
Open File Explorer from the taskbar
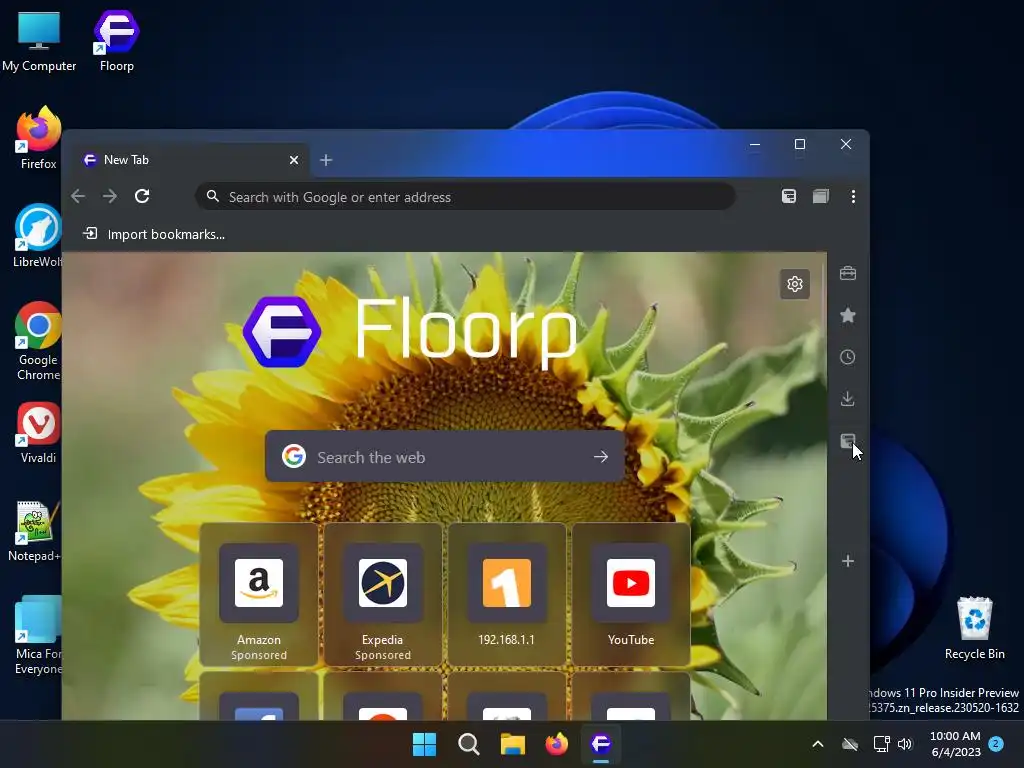513,744
